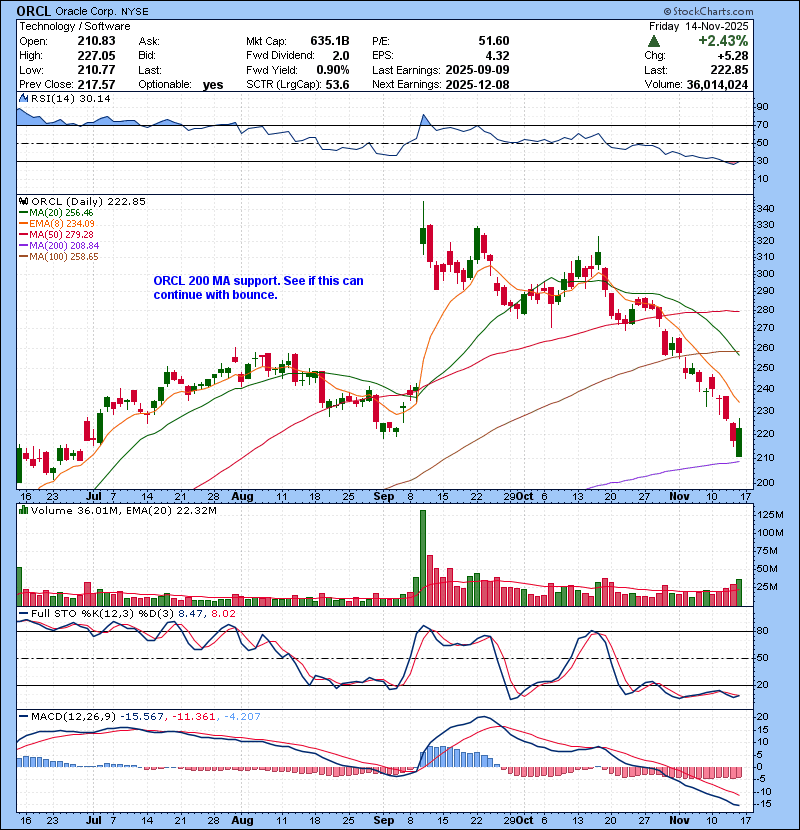This screenshot has width=800, height=830.
Task: Select the P/E value 51.60
Action: tap(494, 41)
